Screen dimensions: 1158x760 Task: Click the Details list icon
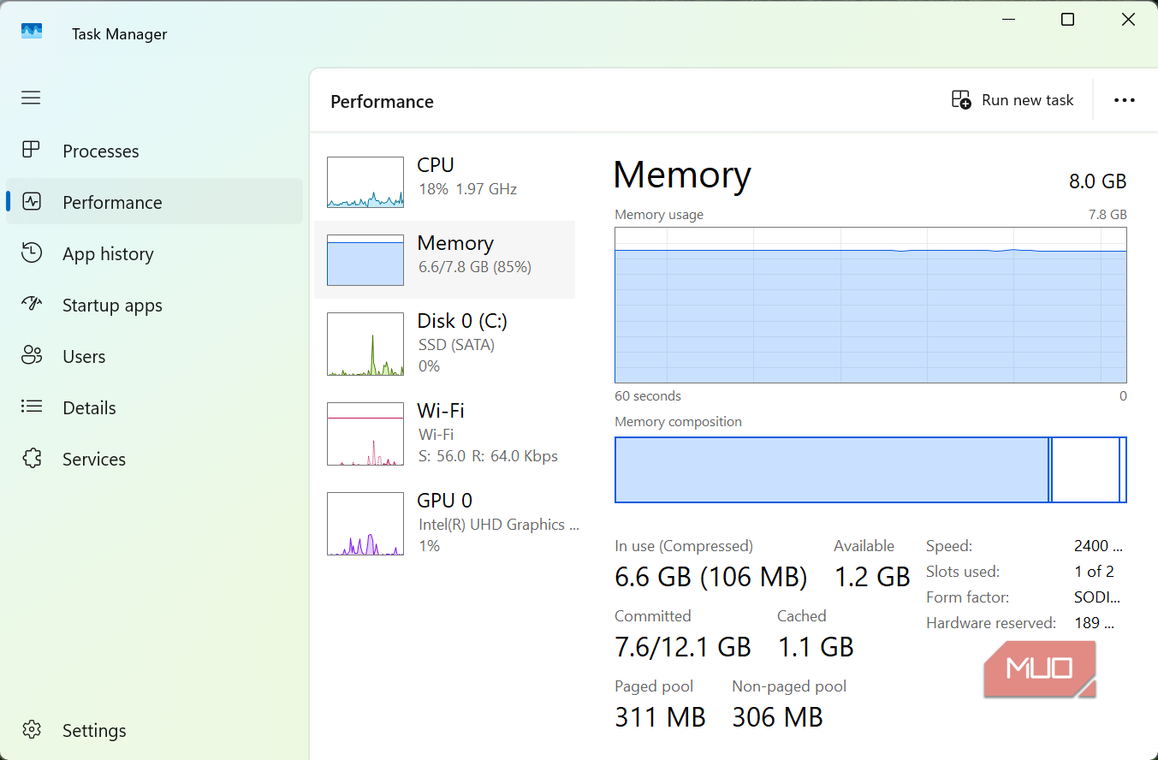31,406
